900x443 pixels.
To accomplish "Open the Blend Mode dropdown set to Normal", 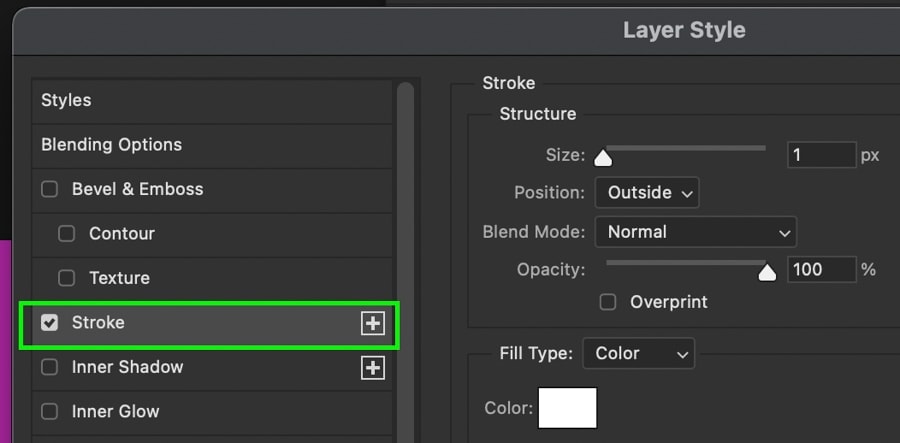I will [x=696, y=232].
